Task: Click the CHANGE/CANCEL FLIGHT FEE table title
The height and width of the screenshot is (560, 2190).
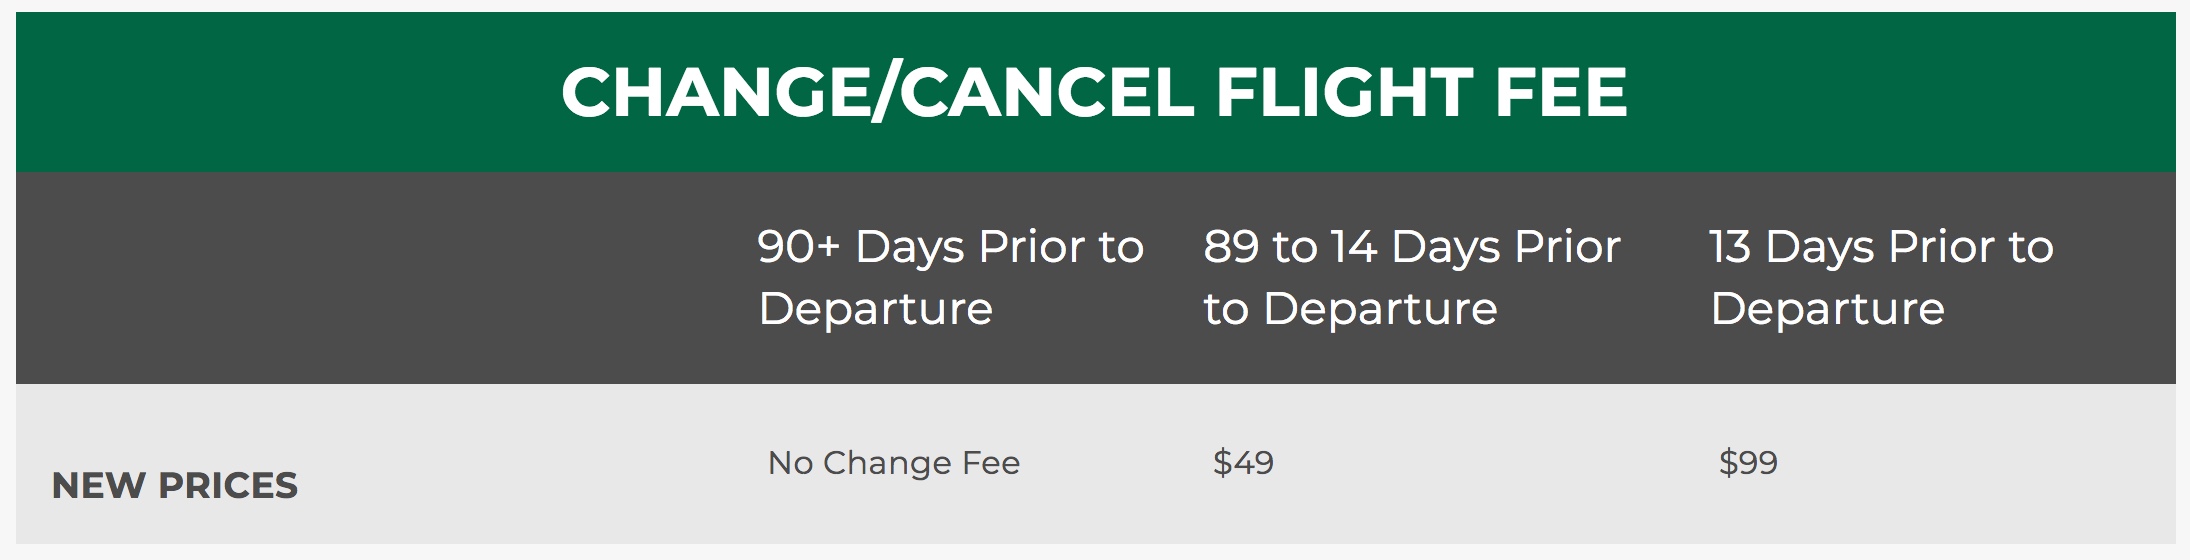Action: pyautogui.click(x=1094, y=92)
